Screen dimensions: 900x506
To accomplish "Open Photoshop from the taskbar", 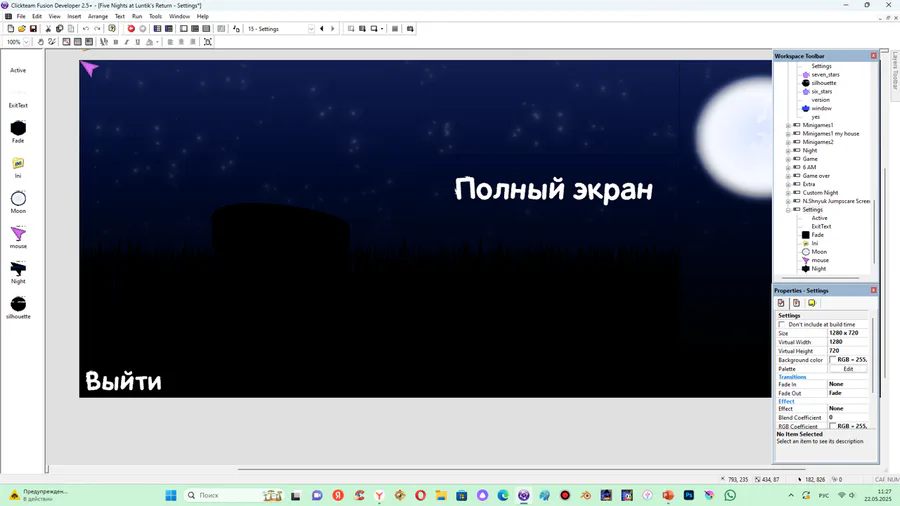I will 688,495.
